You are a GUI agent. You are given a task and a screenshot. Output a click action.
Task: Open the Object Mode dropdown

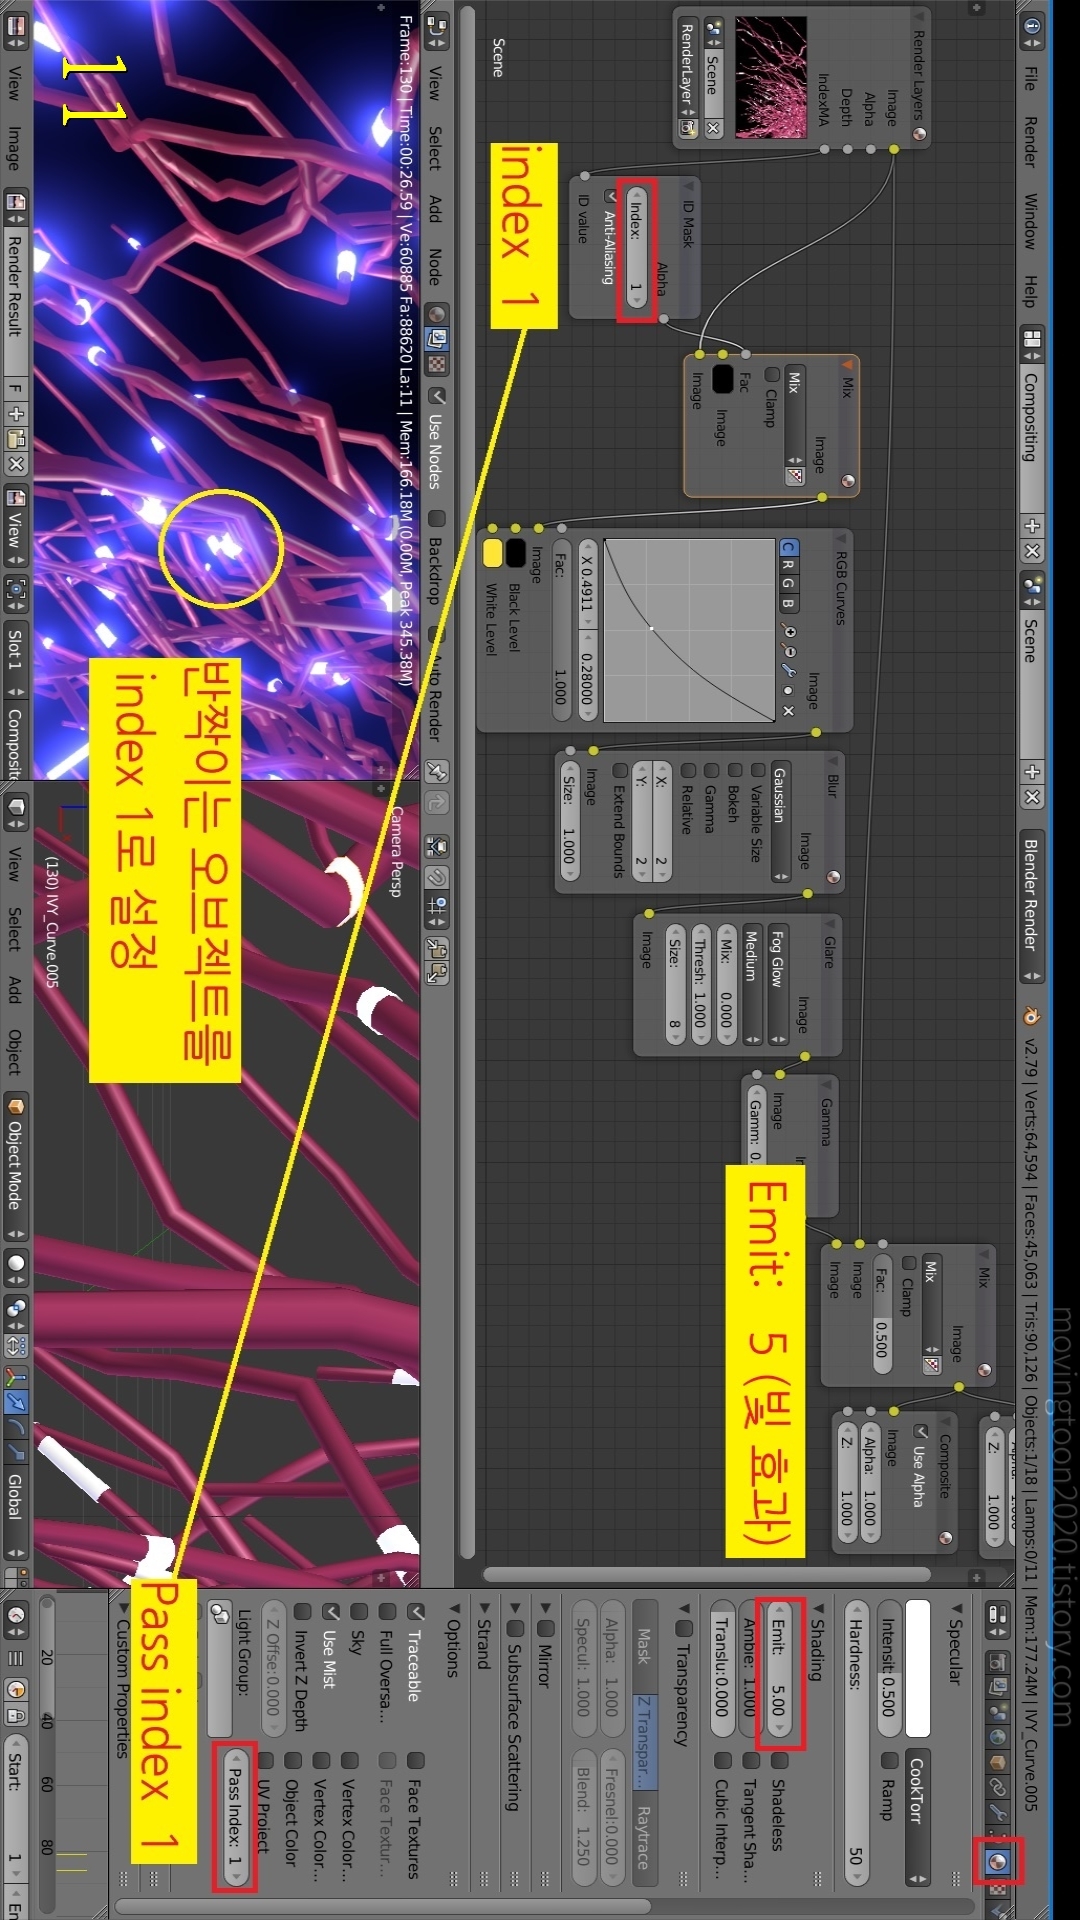pos(16,1168)
